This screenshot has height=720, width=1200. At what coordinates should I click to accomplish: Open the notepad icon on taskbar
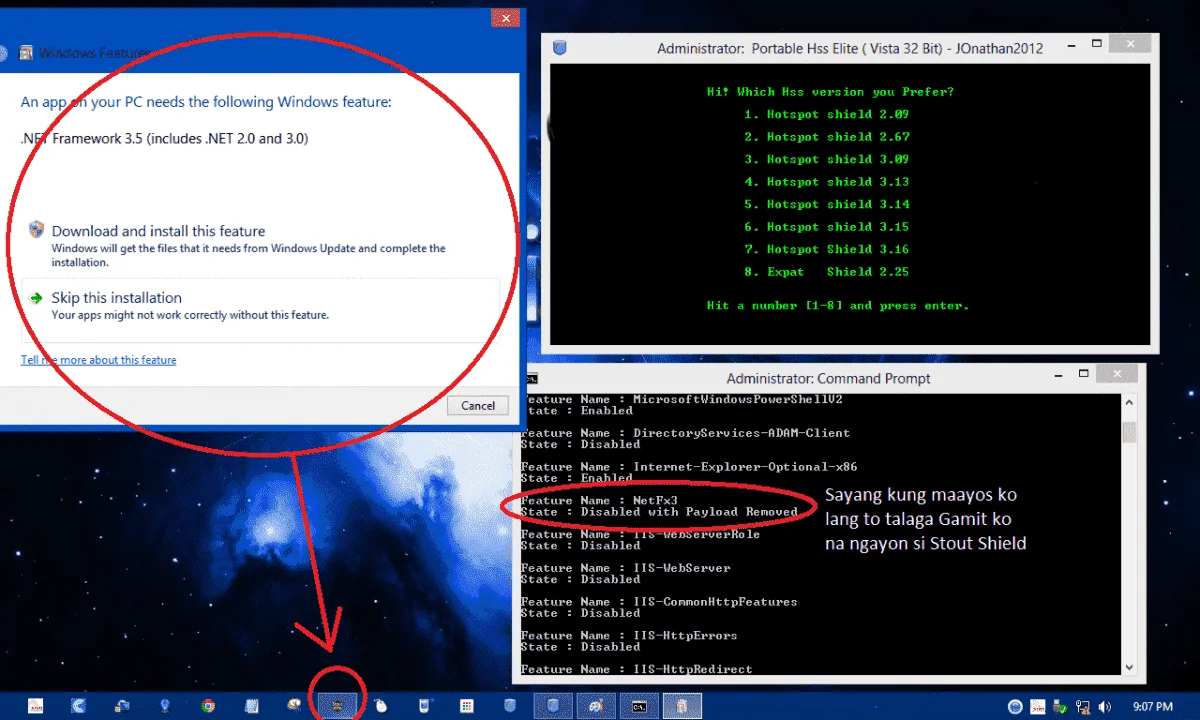[x=251, y=706]
